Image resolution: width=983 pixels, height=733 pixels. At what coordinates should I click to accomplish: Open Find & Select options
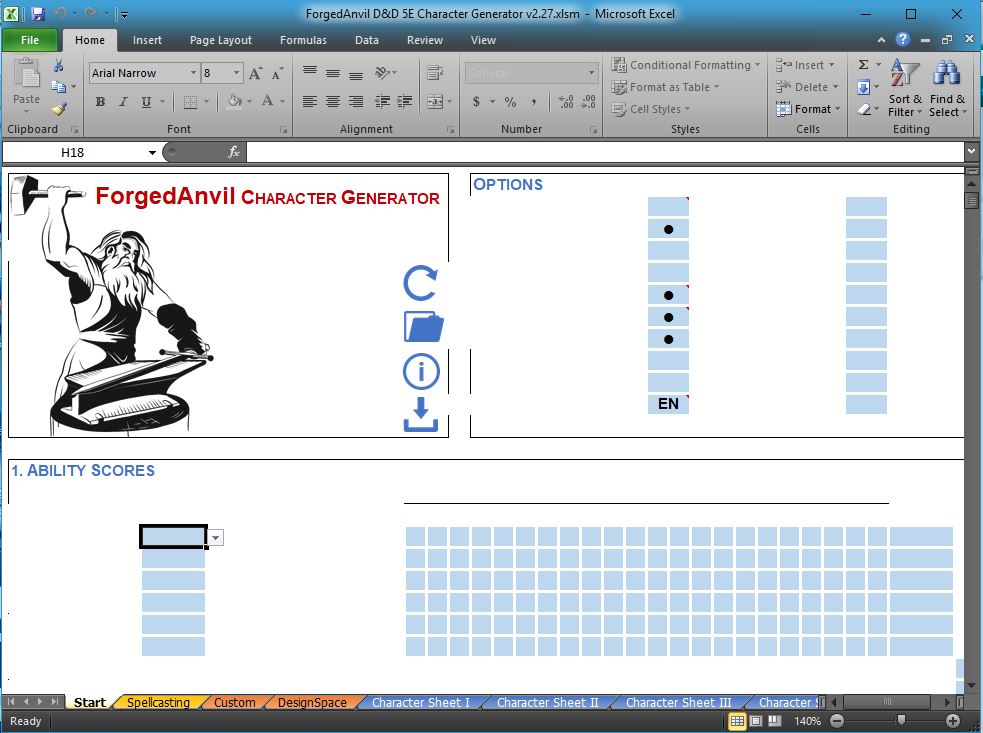[x=947, y=88]
